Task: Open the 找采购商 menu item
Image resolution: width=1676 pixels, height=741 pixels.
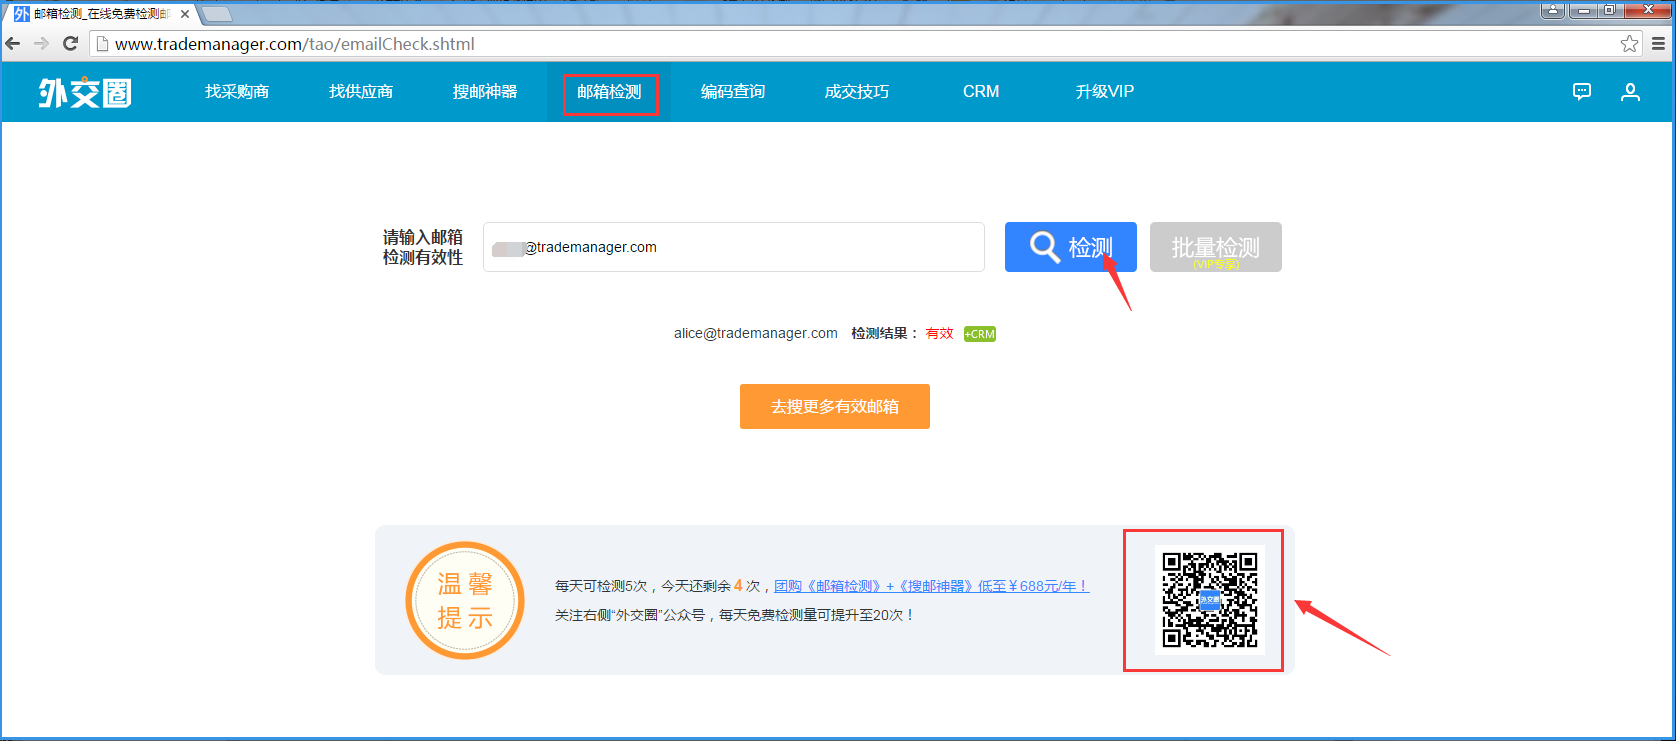Action: 237,92
